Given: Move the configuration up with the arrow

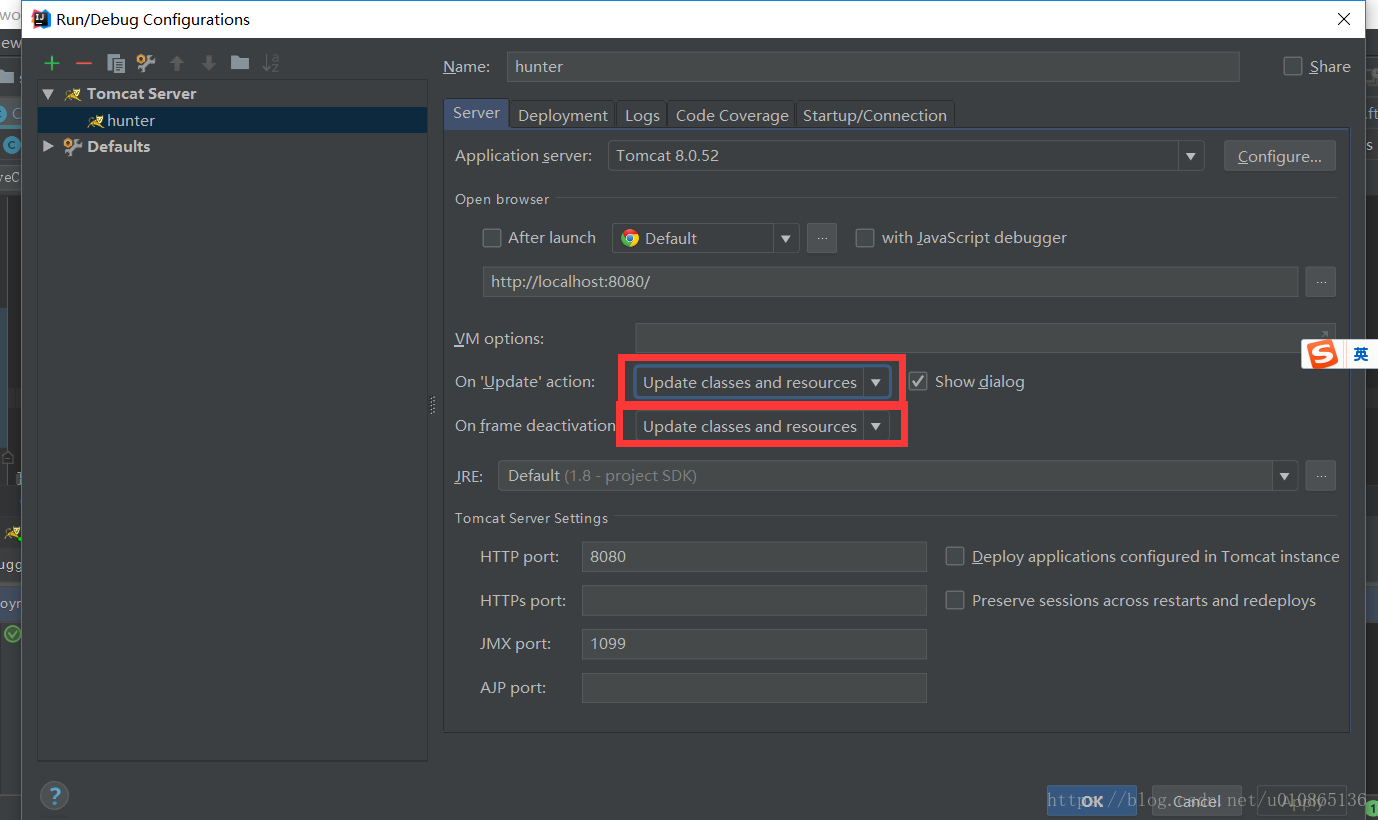Looking at the screenshot, I should (x=177, y=63).
